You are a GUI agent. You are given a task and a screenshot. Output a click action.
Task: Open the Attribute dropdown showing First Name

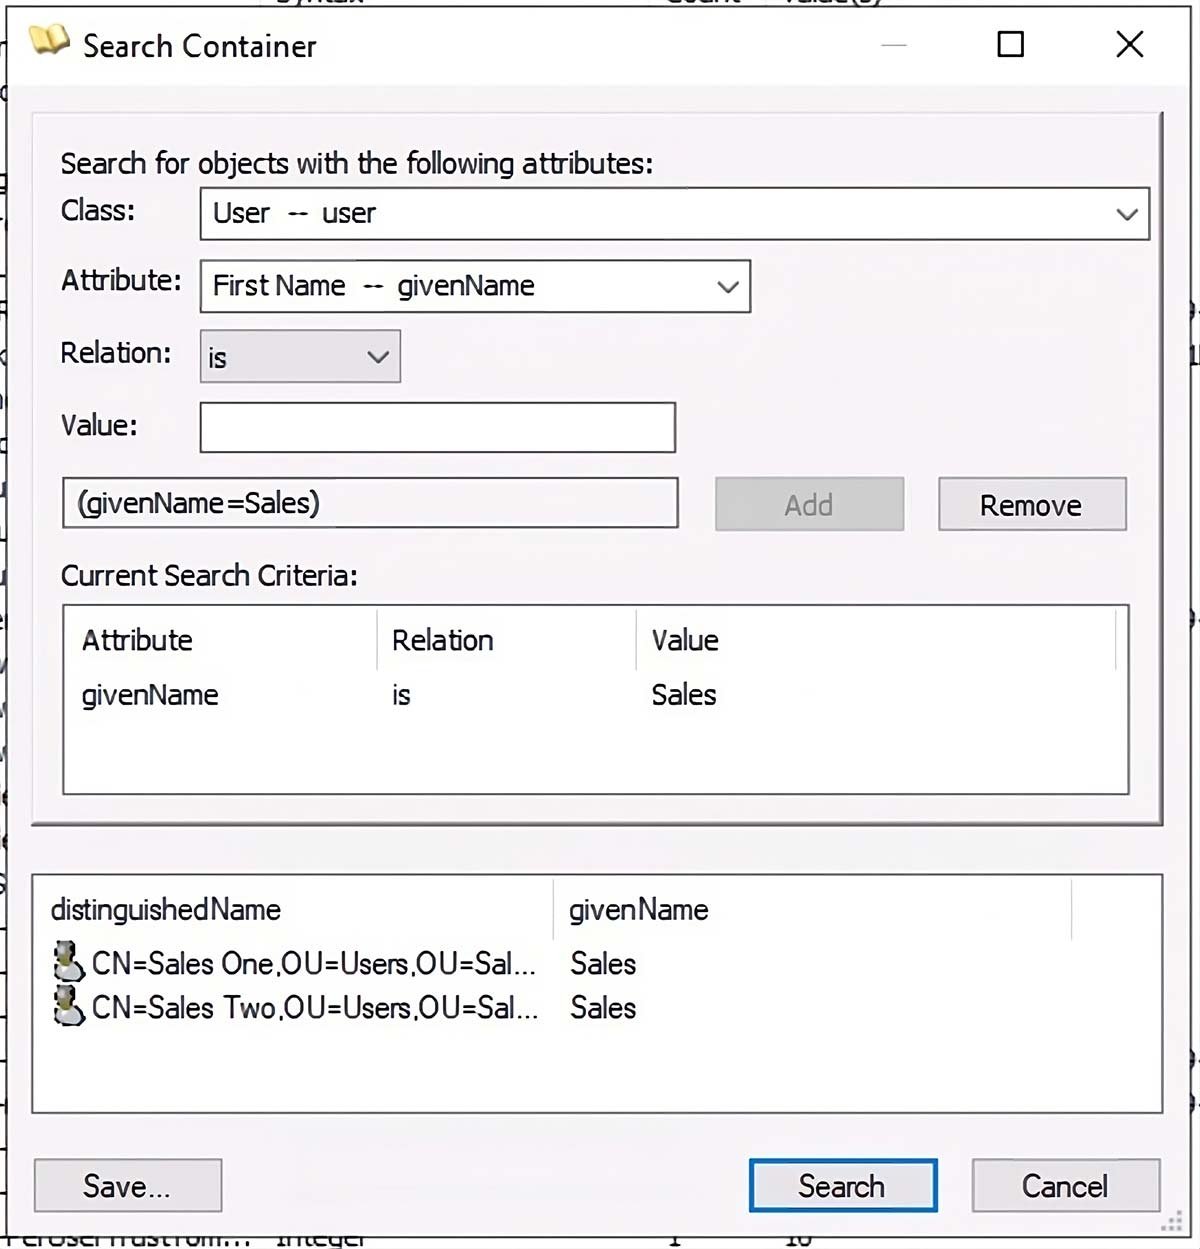pyautogui.click(x=727, y=286)
